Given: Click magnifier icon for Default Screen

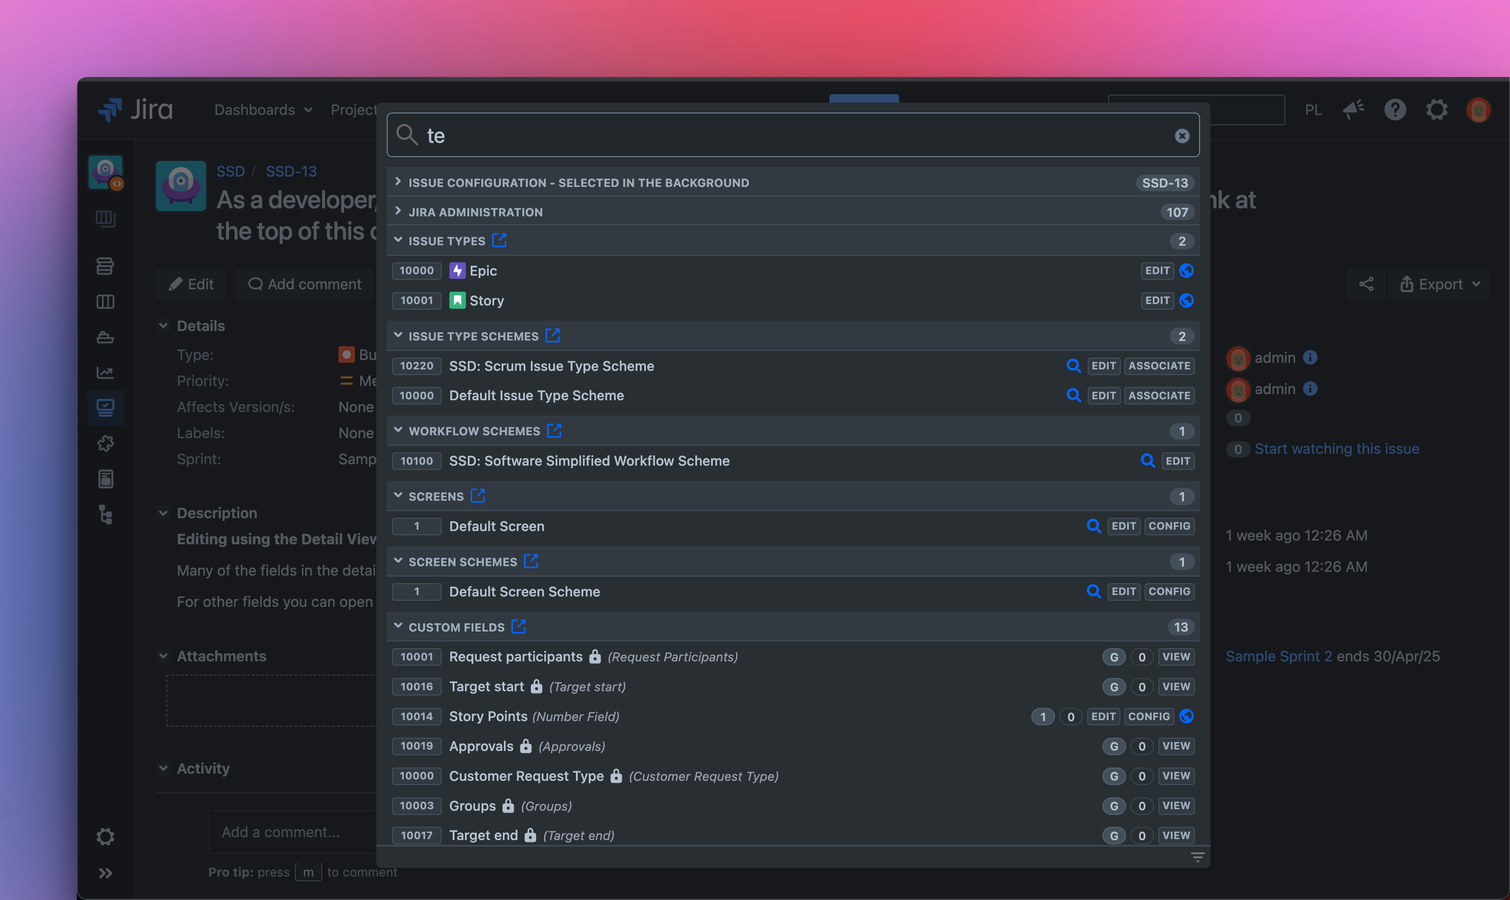Looking at the screenshot, I should 1093,526.
